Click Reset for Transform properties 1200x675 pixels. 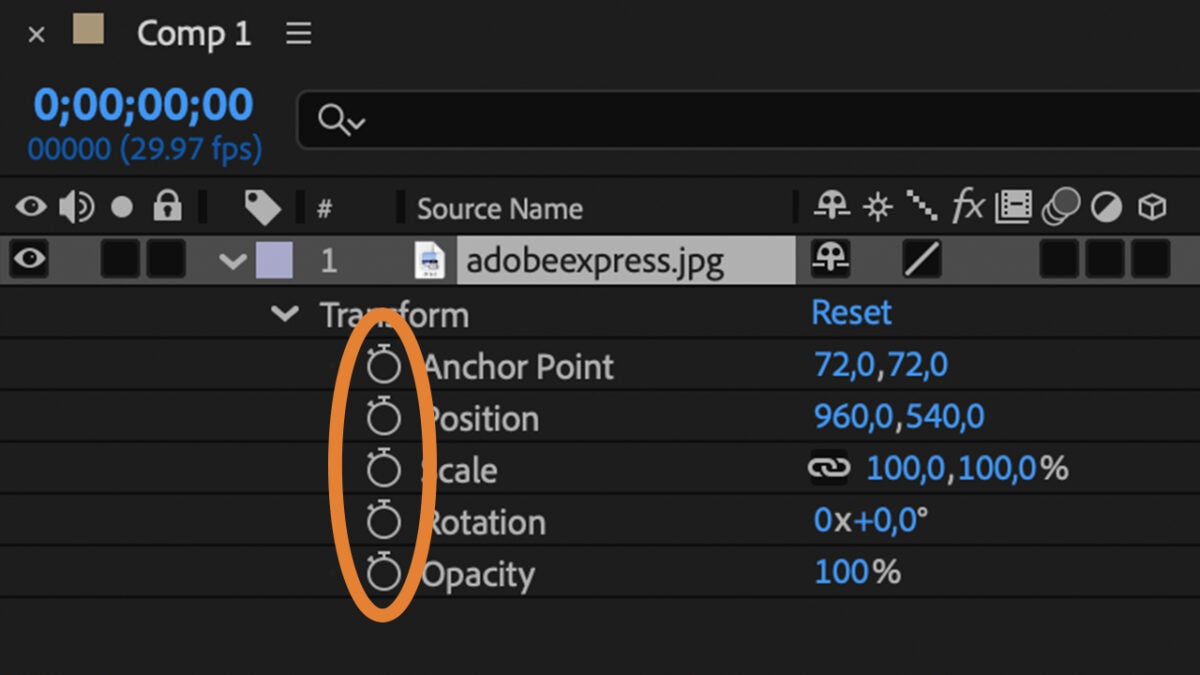point(851,313)
